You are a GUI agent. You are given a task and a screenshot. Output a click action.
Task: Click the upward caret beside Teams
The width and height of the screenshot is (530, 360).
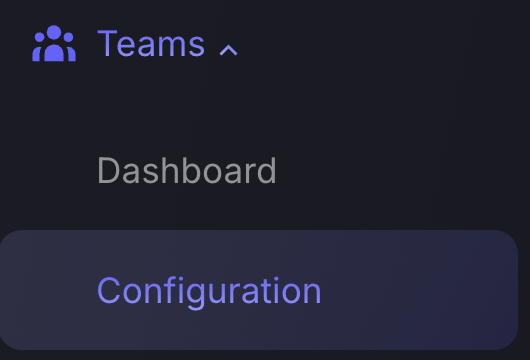(x=228, y=50)
